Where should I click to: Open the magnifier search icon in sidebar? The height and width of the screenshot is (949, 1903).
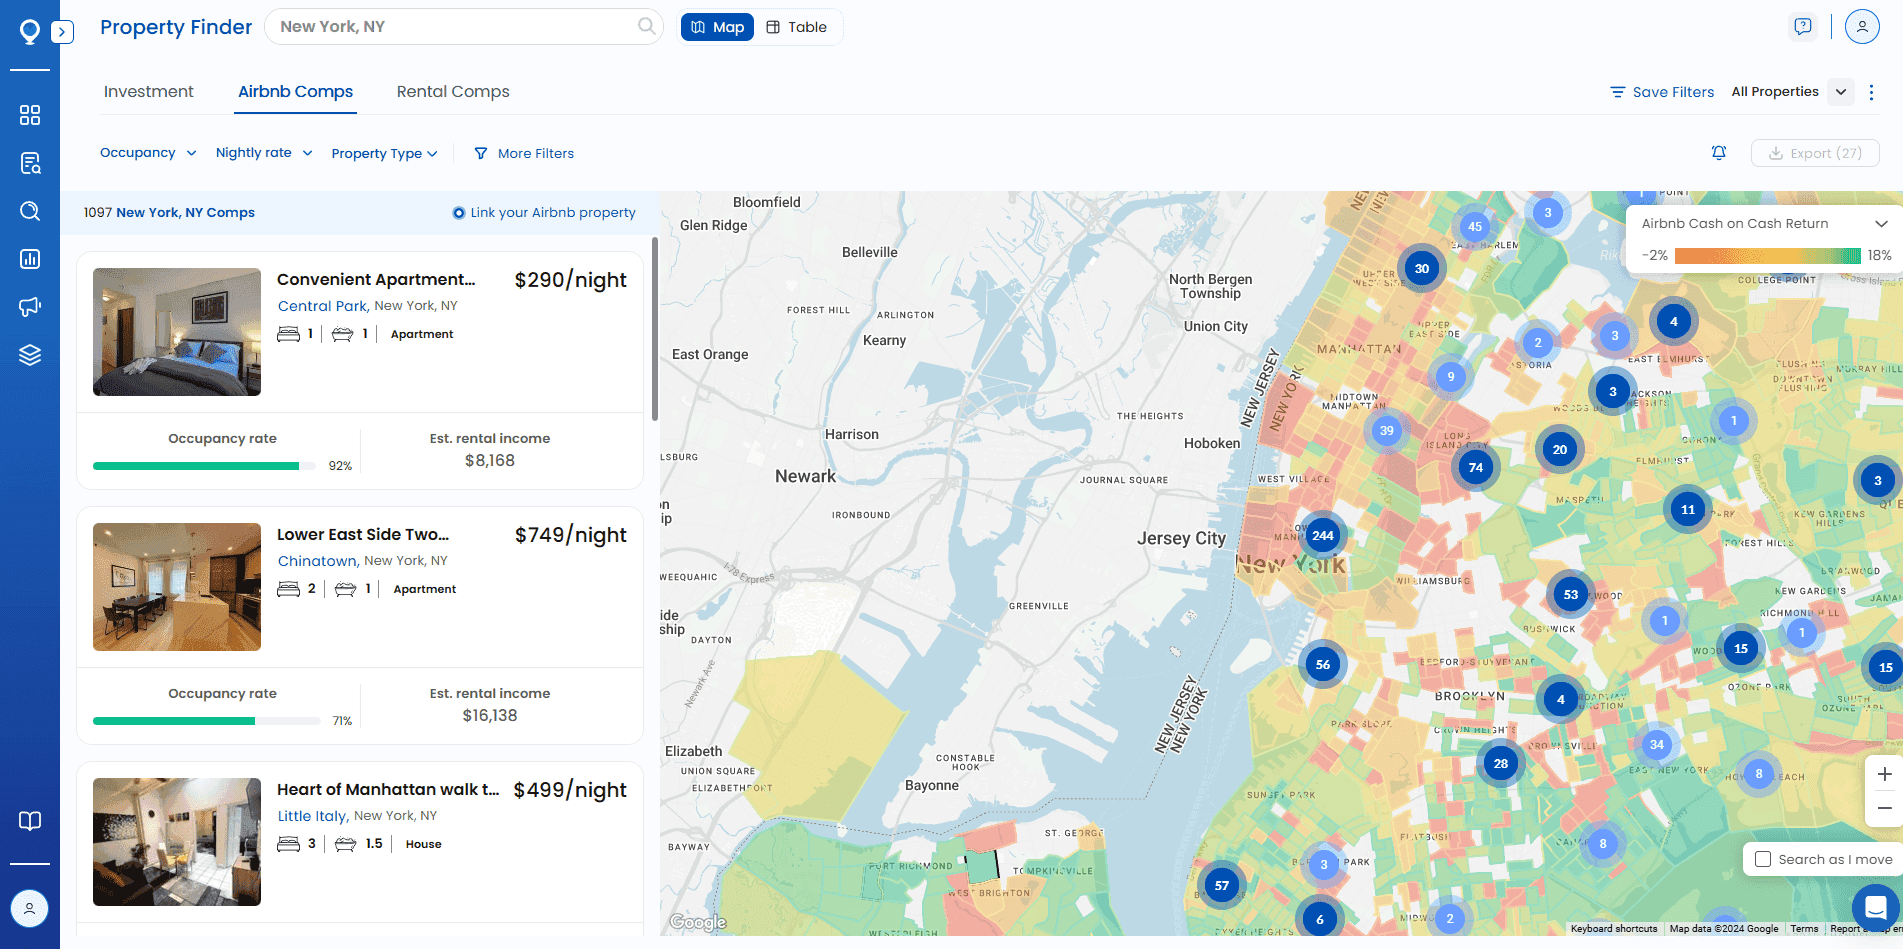(30, 211)
